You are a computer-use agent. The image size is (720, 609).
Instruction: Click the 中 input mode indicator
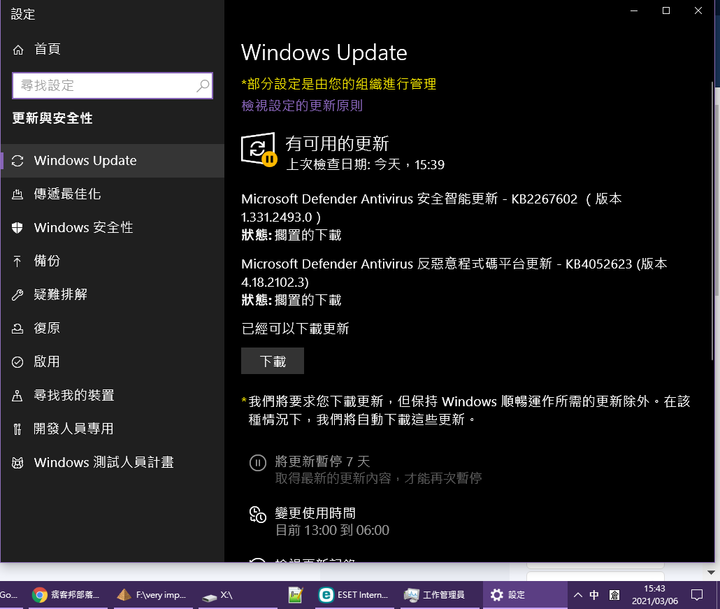[x=594, y=595]
